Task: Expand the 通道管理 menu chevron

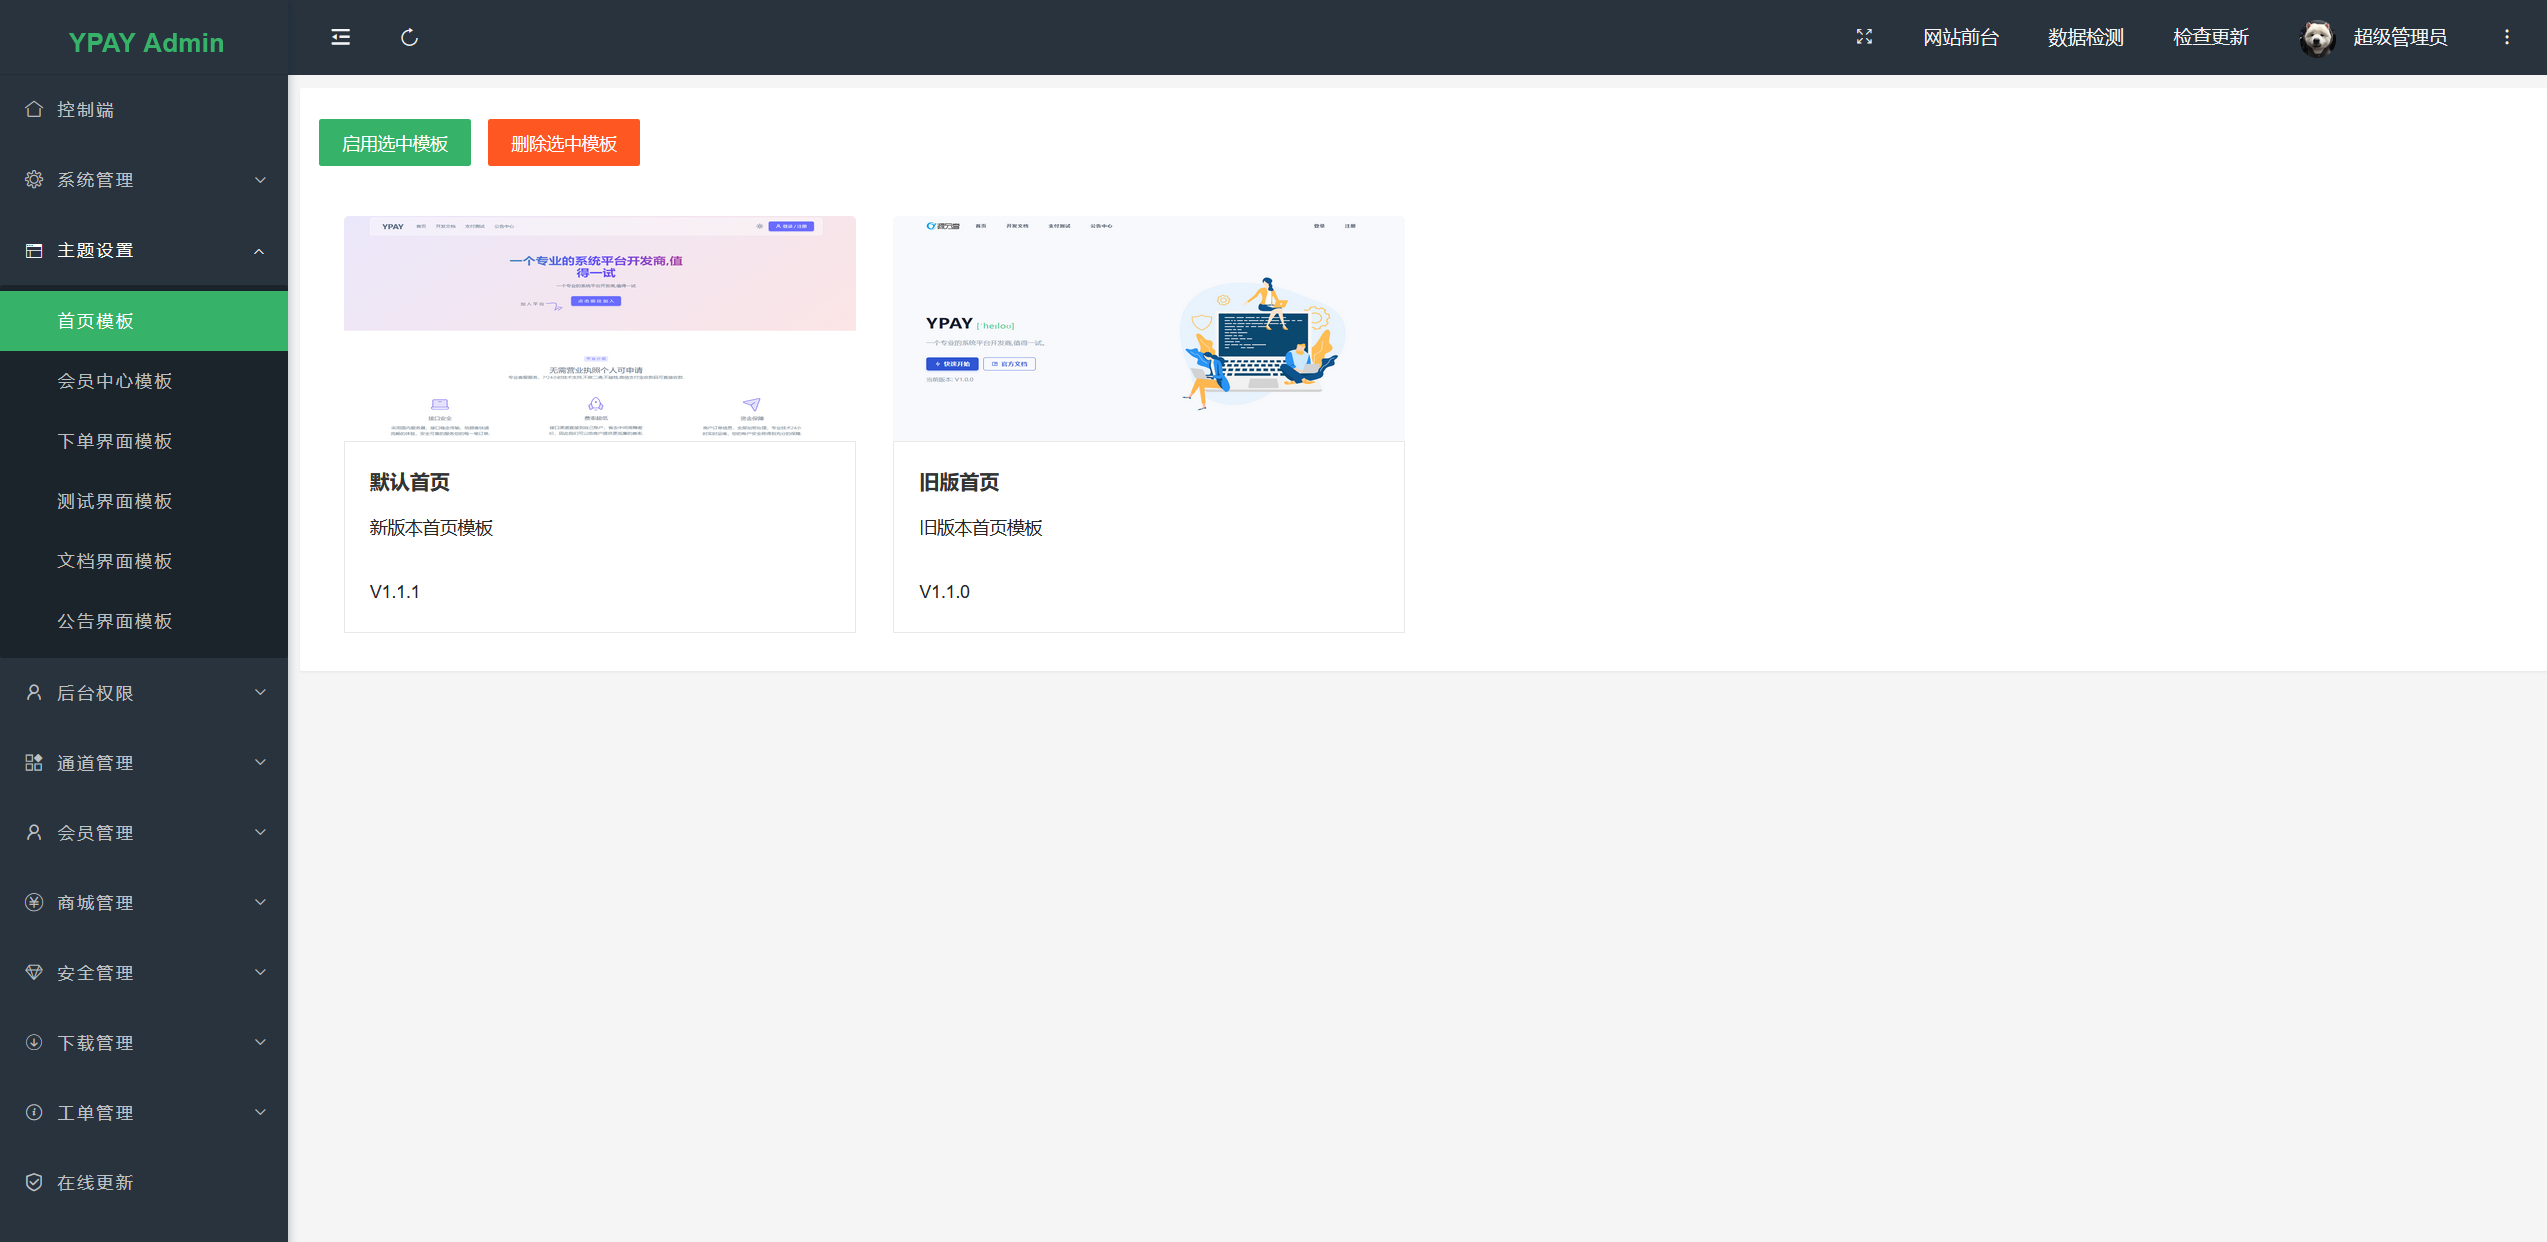Action: [x=260, y=762]
